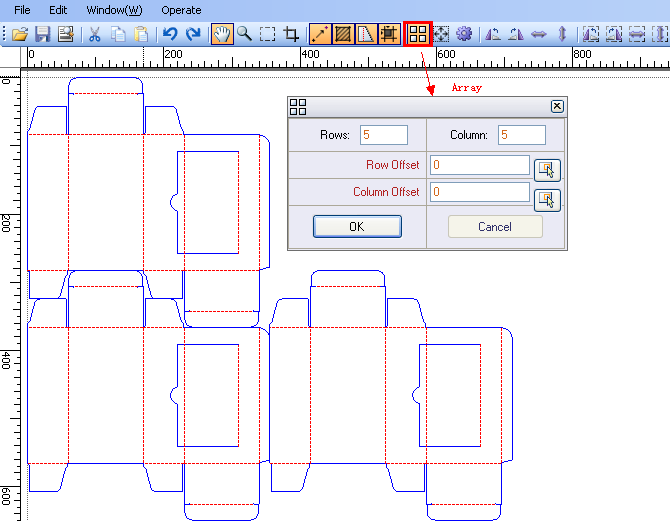Click the Open file folder icon
This screenshot has width=670, height=521.
tap(20, 34)
